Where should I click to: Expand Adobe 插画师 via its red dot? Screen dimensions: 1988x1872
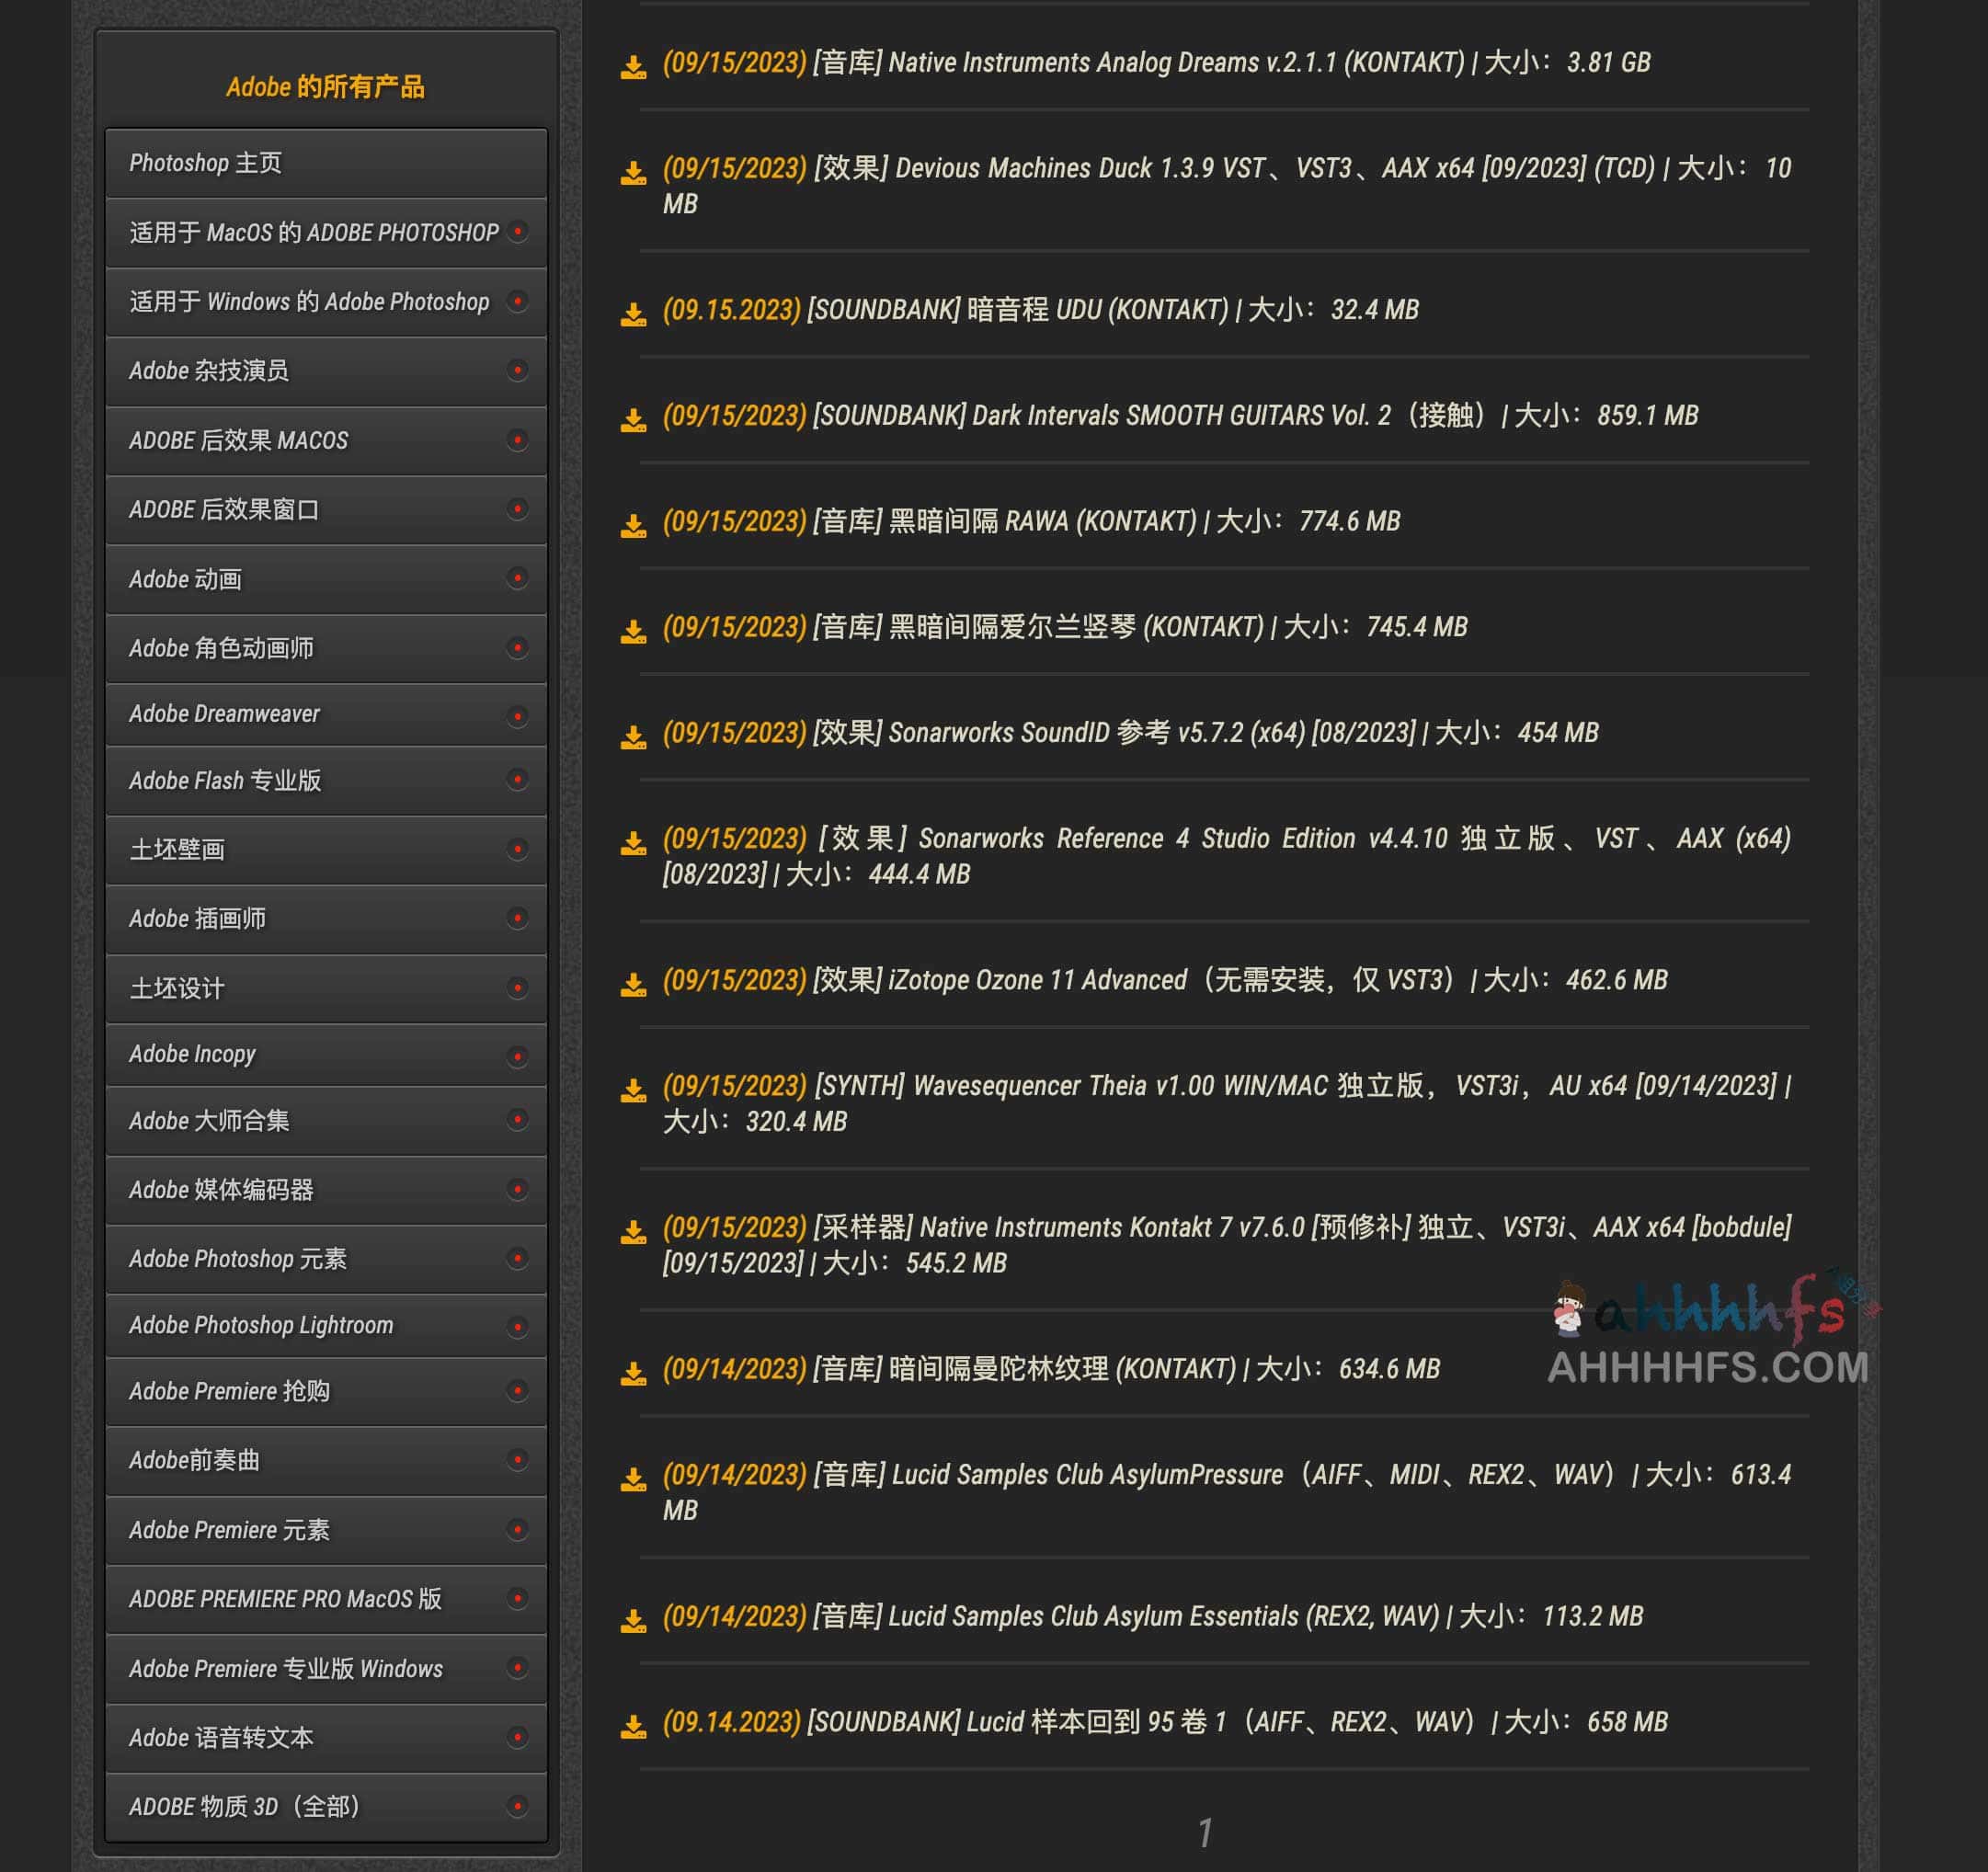tap(517, 918)
